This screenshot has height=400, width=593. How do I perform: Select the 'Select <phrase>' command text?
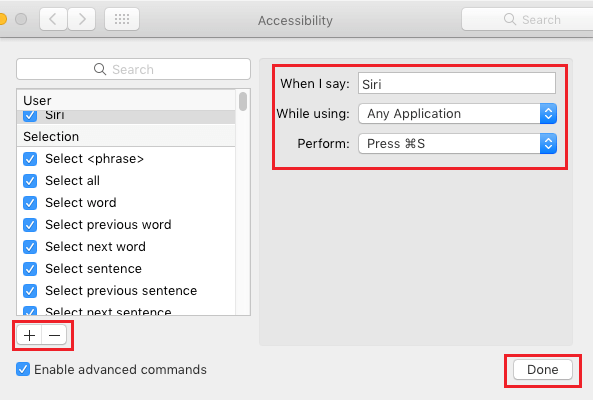click(x=95, y=159)
